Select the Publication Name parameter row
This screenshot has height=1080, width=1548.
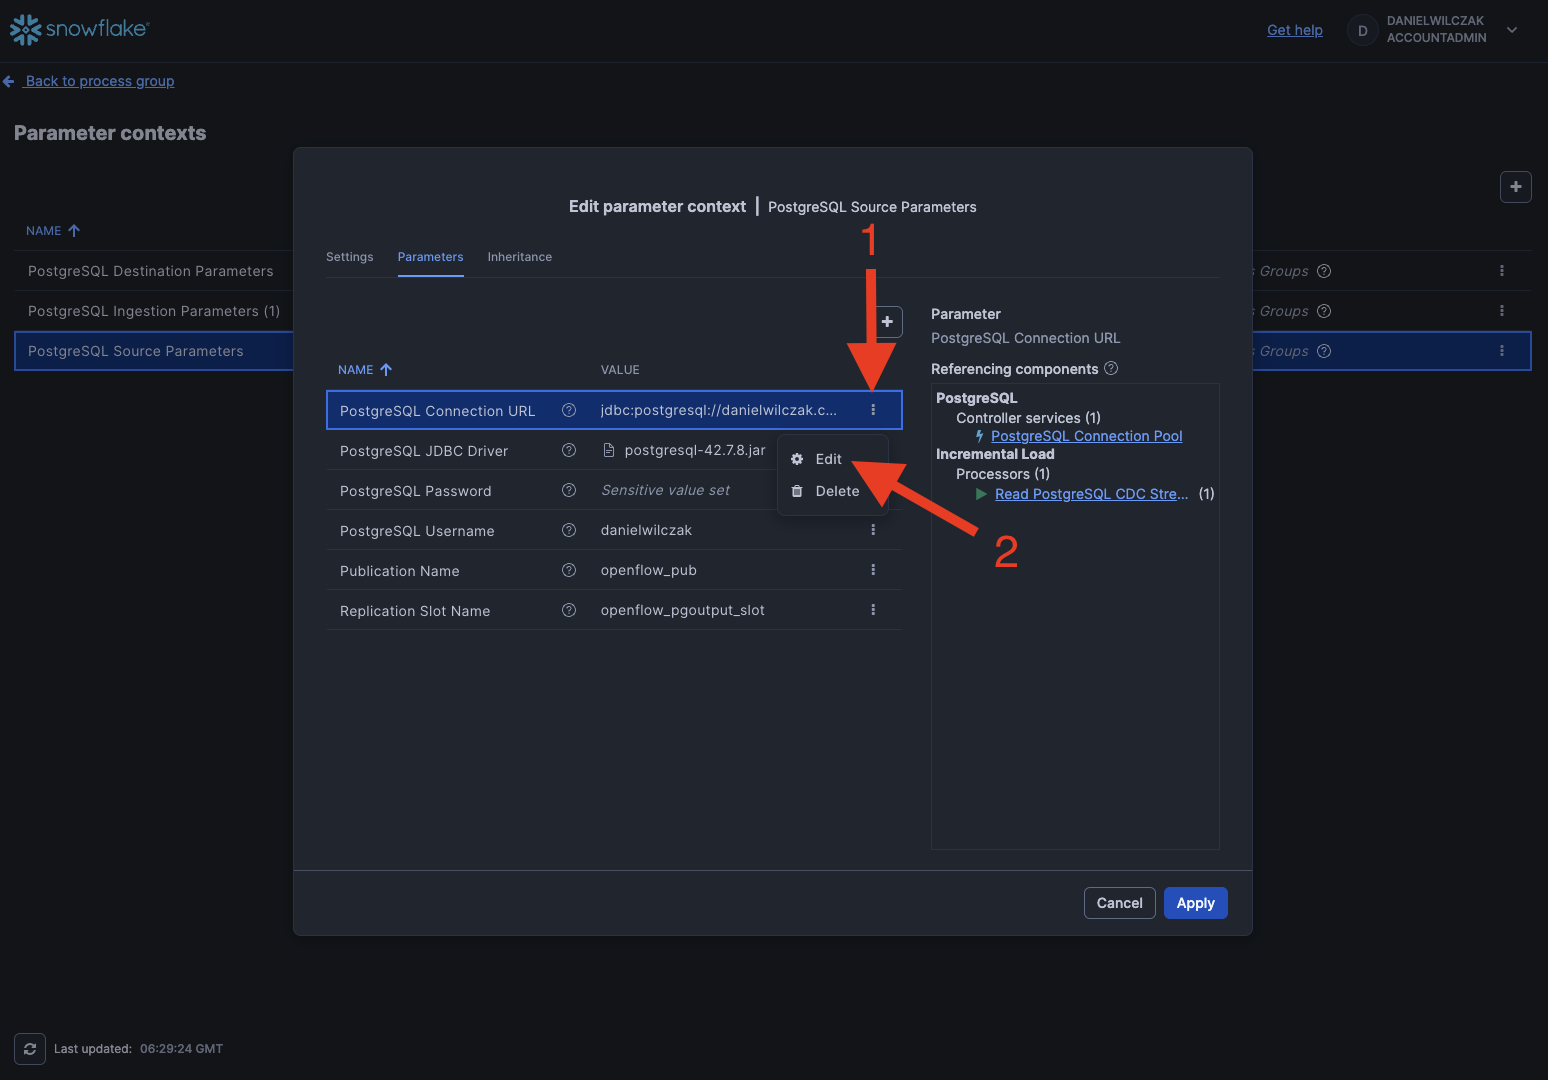click(450, 570)
